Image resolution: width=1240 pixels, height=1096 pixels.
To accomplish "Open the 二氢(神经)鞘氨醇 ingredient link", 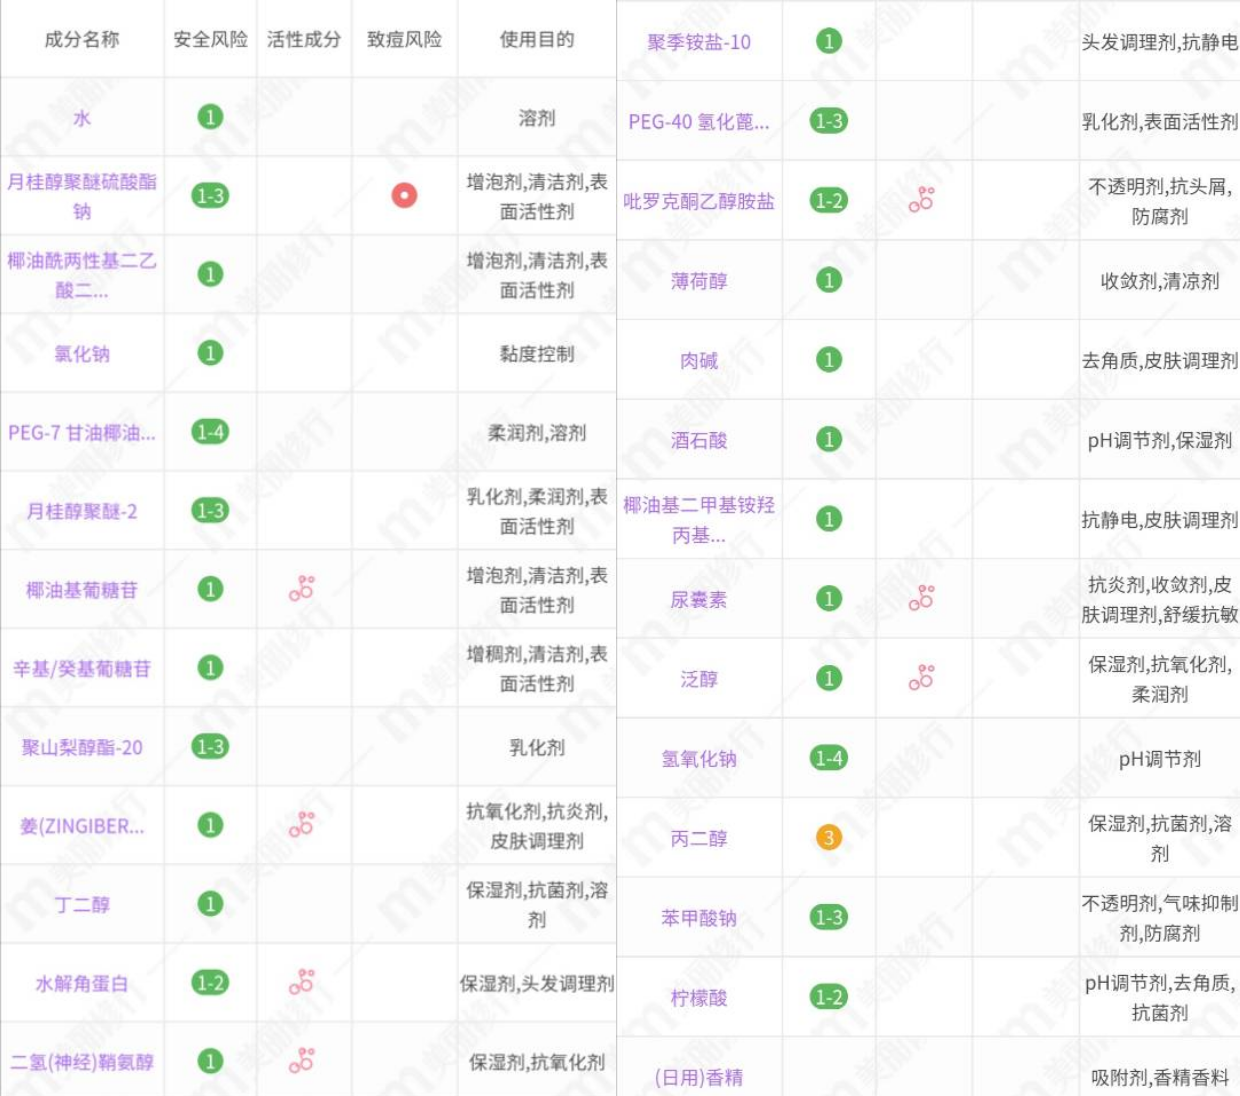I will [x=82, y=1062].
